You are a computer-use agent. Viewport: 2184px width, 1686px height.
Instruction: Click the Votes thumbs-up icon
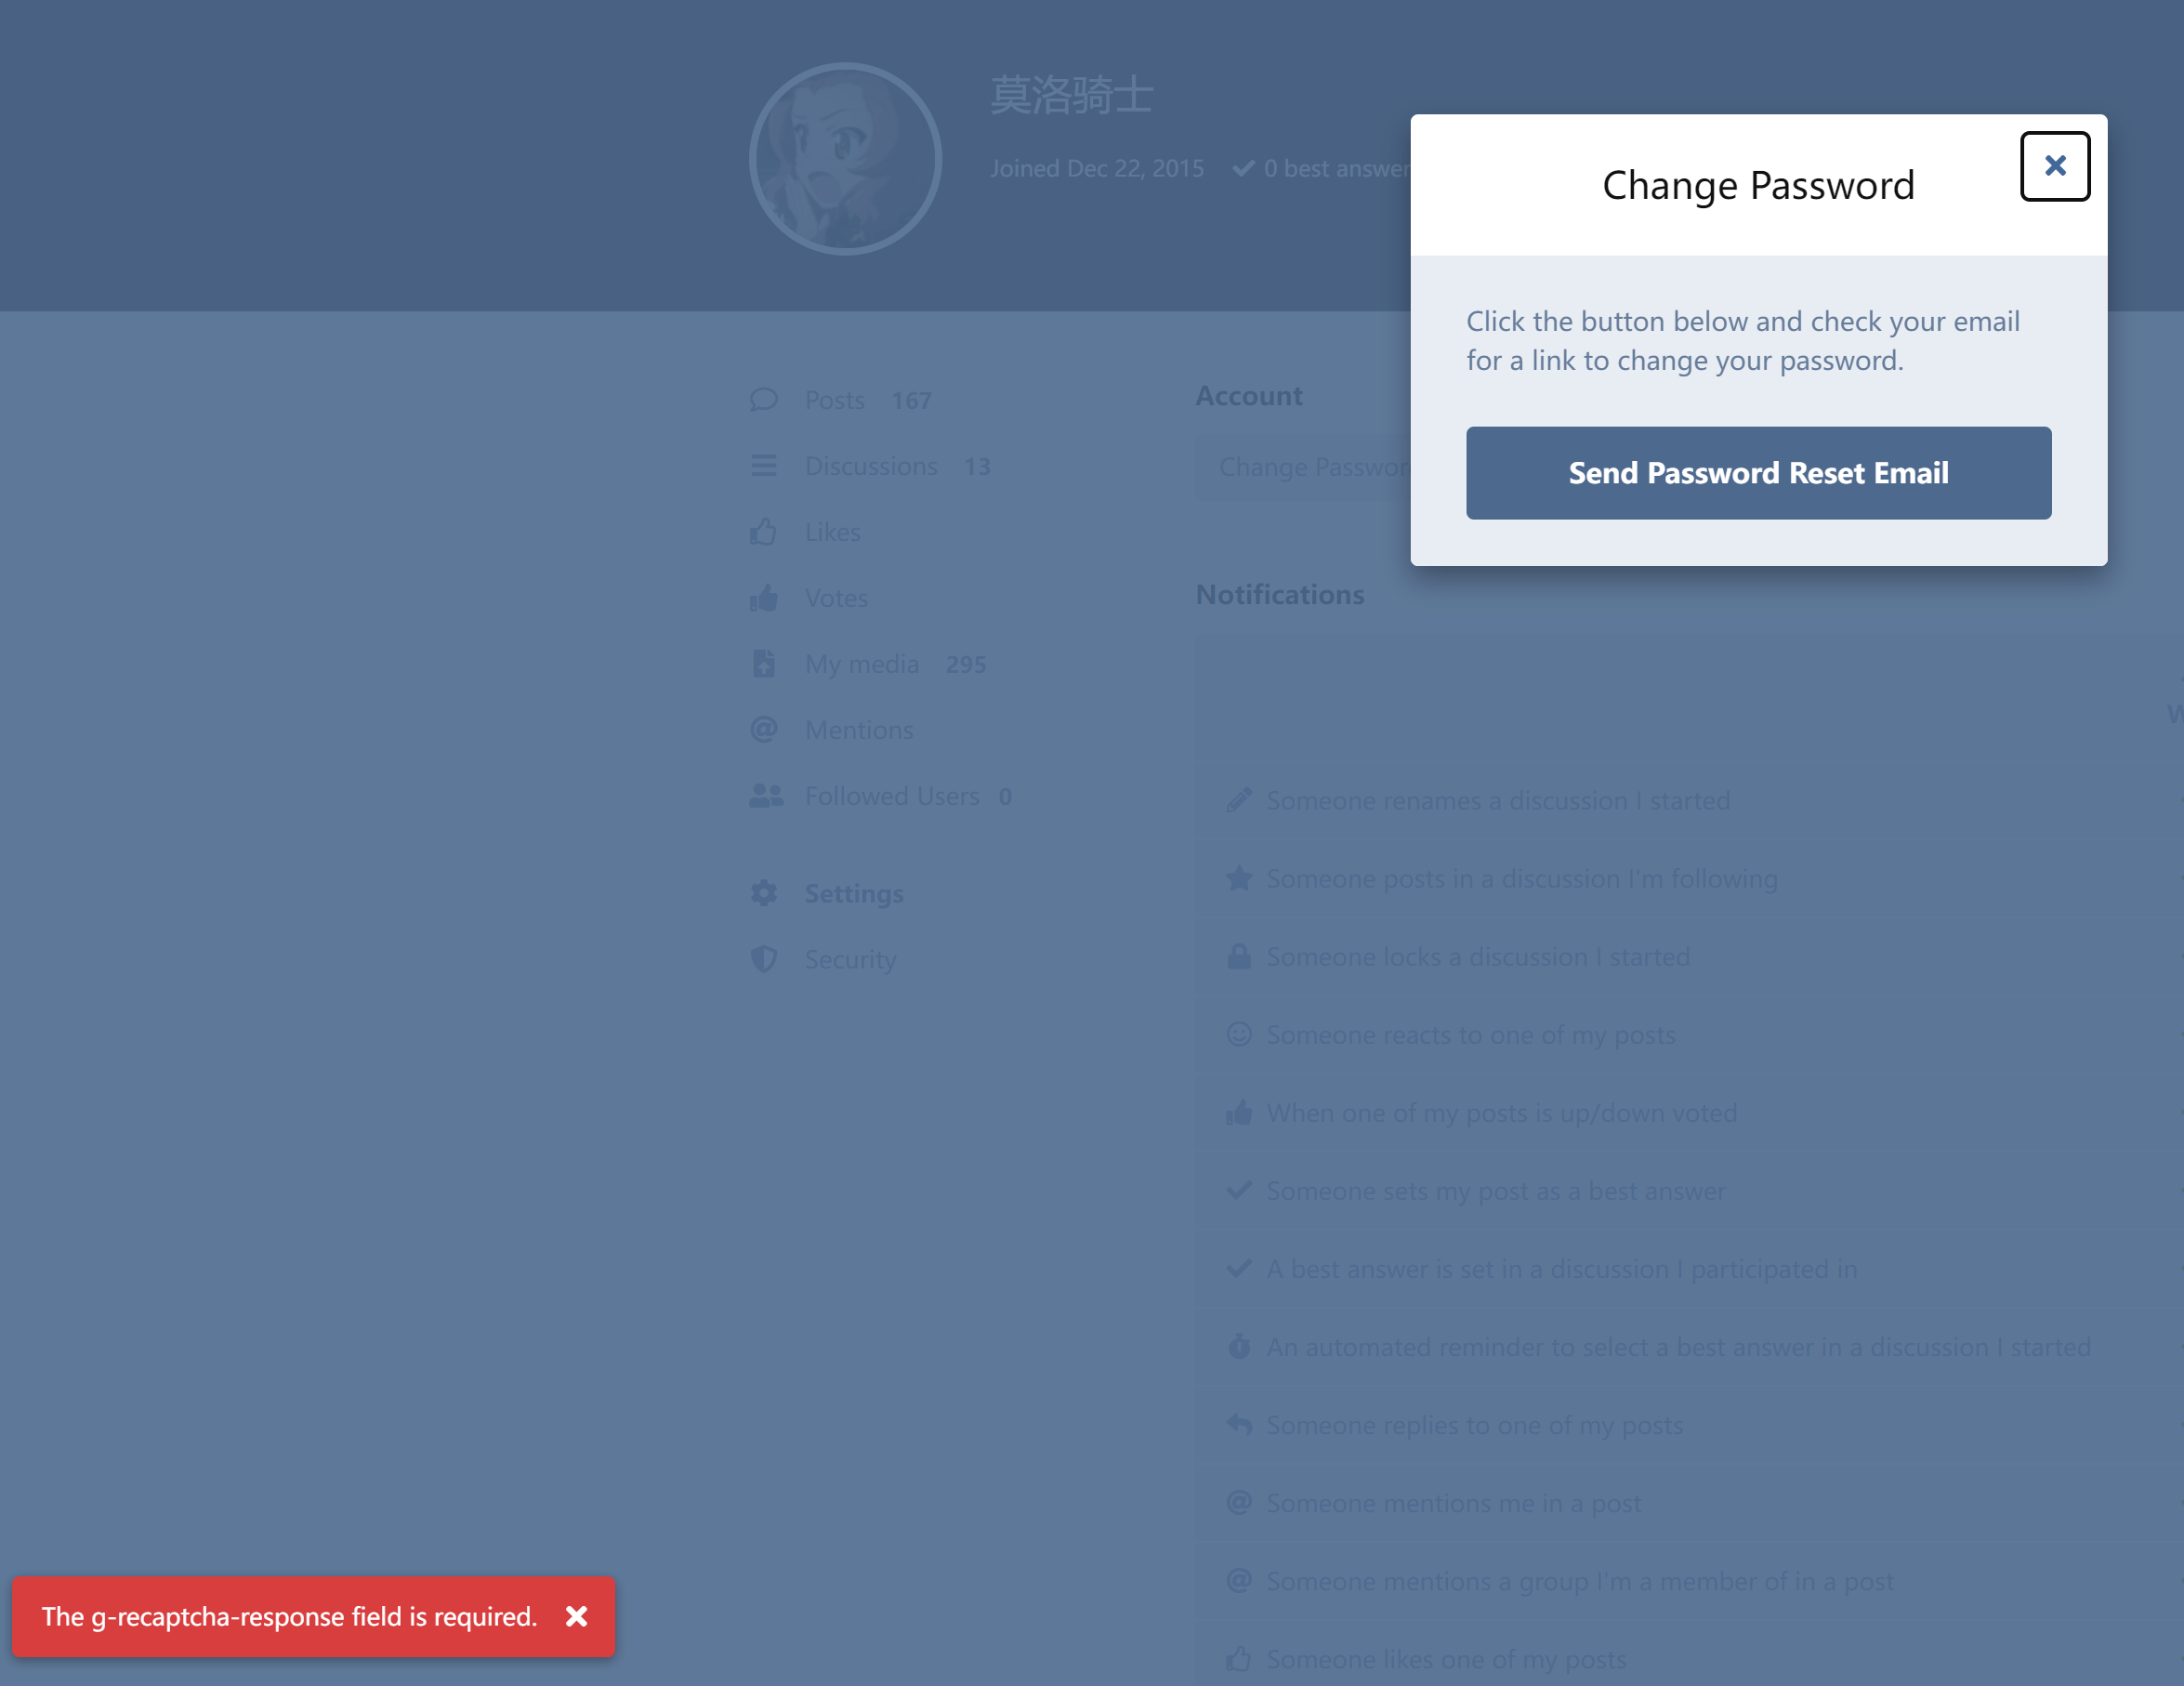click(x=764, y=598)
